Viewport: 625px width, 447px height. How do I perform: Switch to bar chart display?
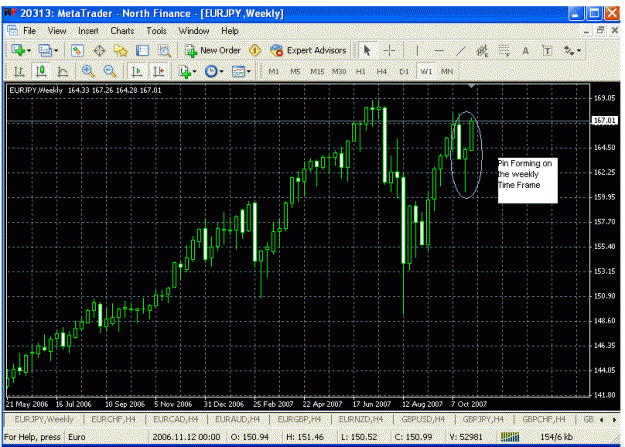pyautogui.click(x=19, y=71)
